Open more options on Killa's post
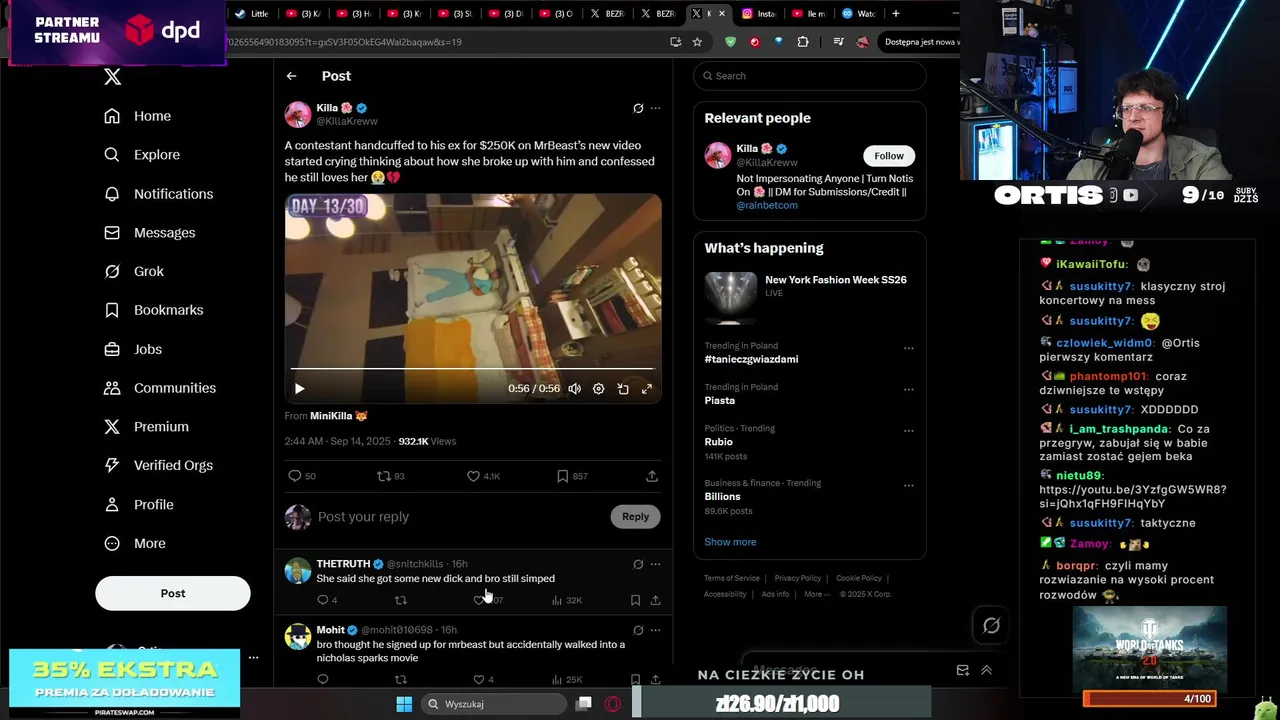Image resolution: width=1280 pixels, height=720 pixels. coord(656,108)
